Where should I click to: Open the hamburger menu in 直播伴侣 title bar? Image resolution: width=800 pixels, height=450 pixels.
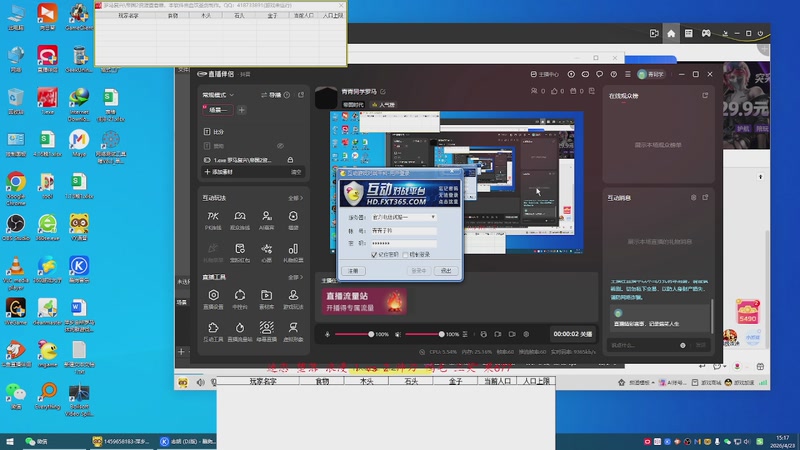pos(628,74)
